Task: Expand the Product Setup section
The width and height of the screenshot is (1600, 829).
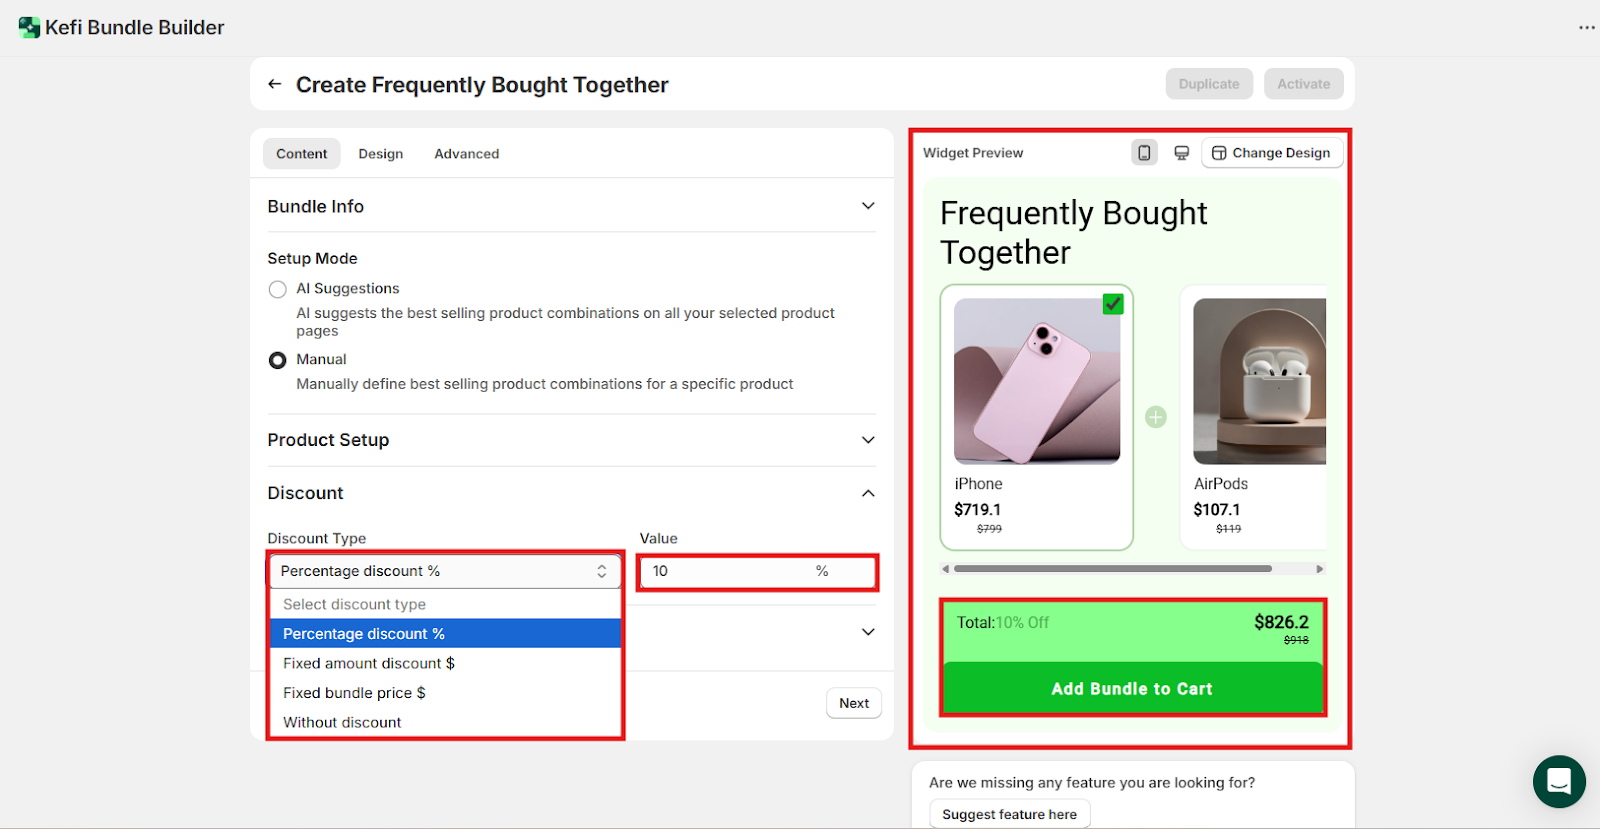Action: [x=868, y=440]
